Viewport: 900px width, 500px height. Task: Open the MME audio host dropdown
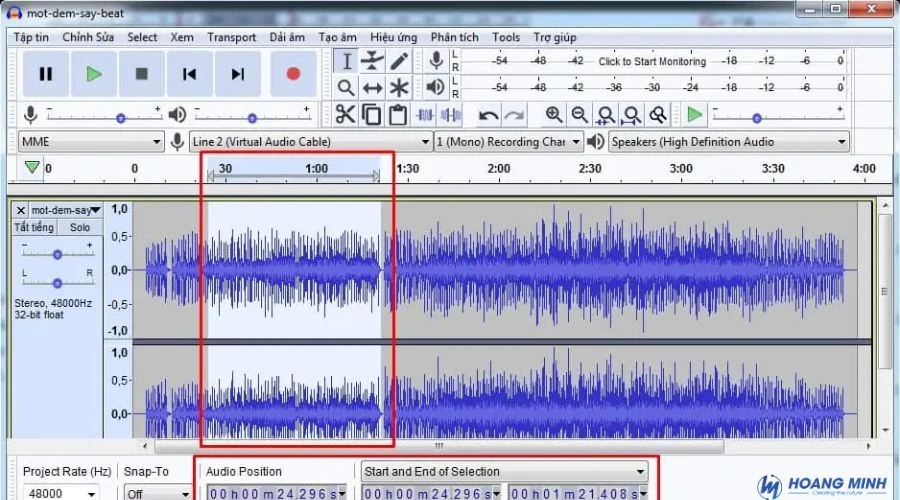pos(92,141)
